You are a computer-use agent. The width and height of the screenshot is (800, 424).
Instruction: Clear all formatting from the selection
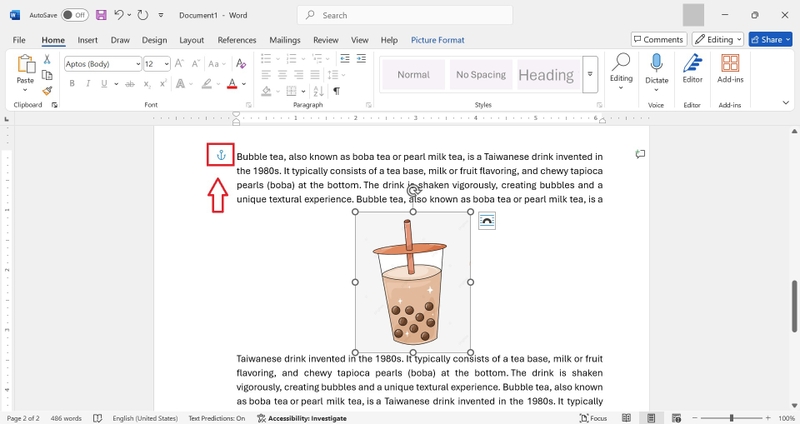pos(241,64)
